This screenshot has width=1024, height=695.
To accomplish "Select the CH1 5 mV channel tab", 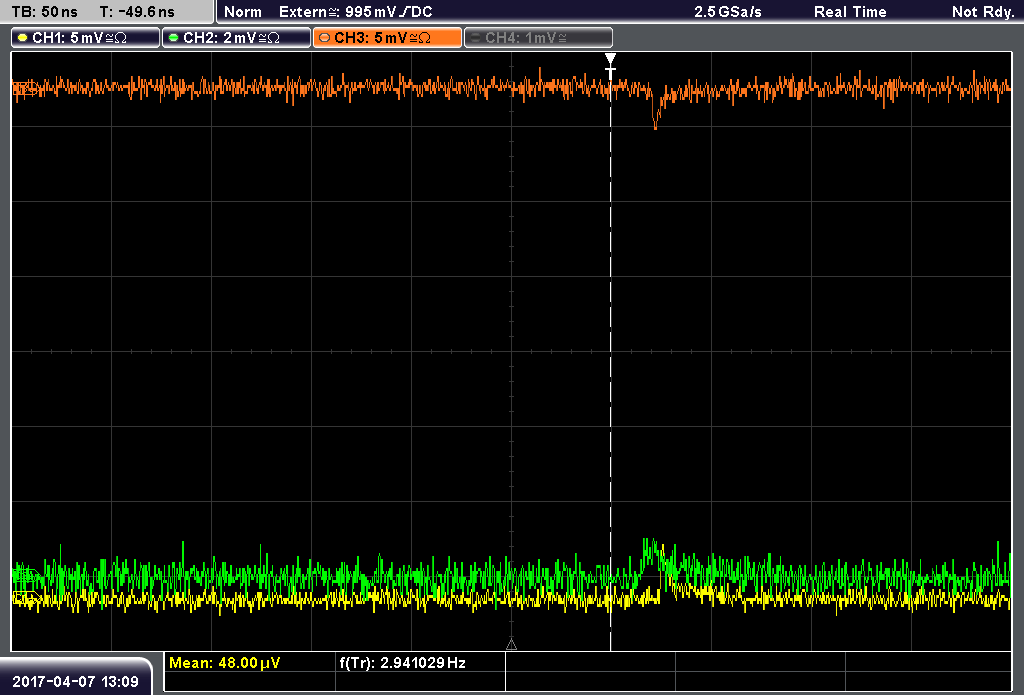I will (86, 38).
